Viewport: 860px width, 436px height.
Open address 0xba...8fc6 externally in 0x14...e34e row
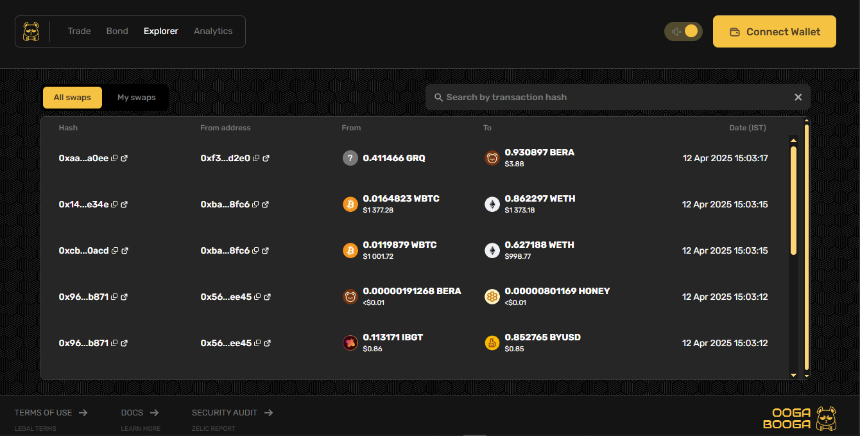265,204
